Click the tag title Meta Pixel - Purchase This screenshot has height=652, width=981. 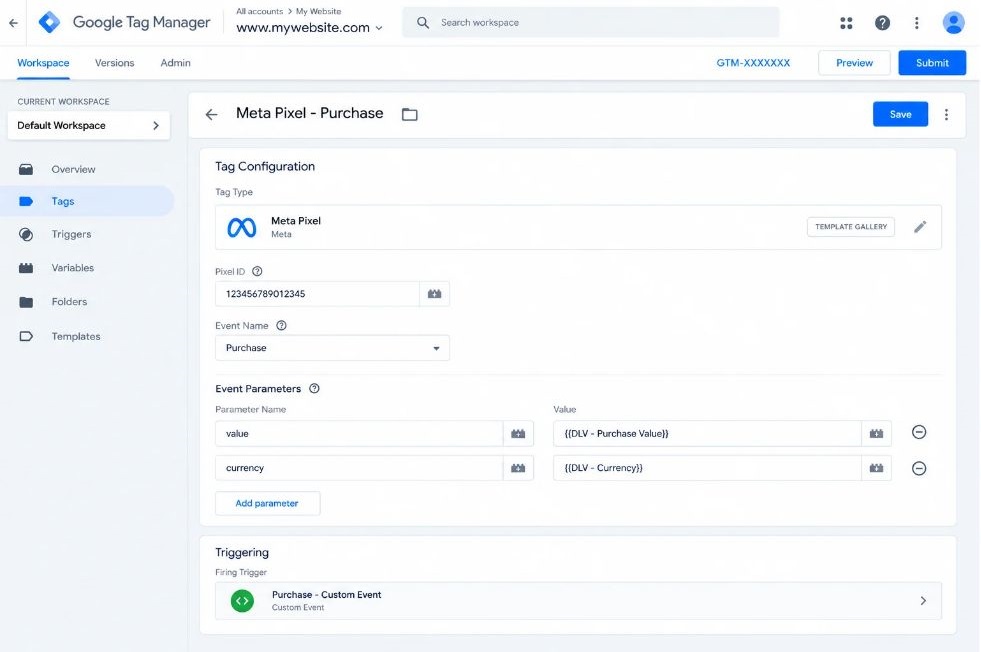point(310,113)
